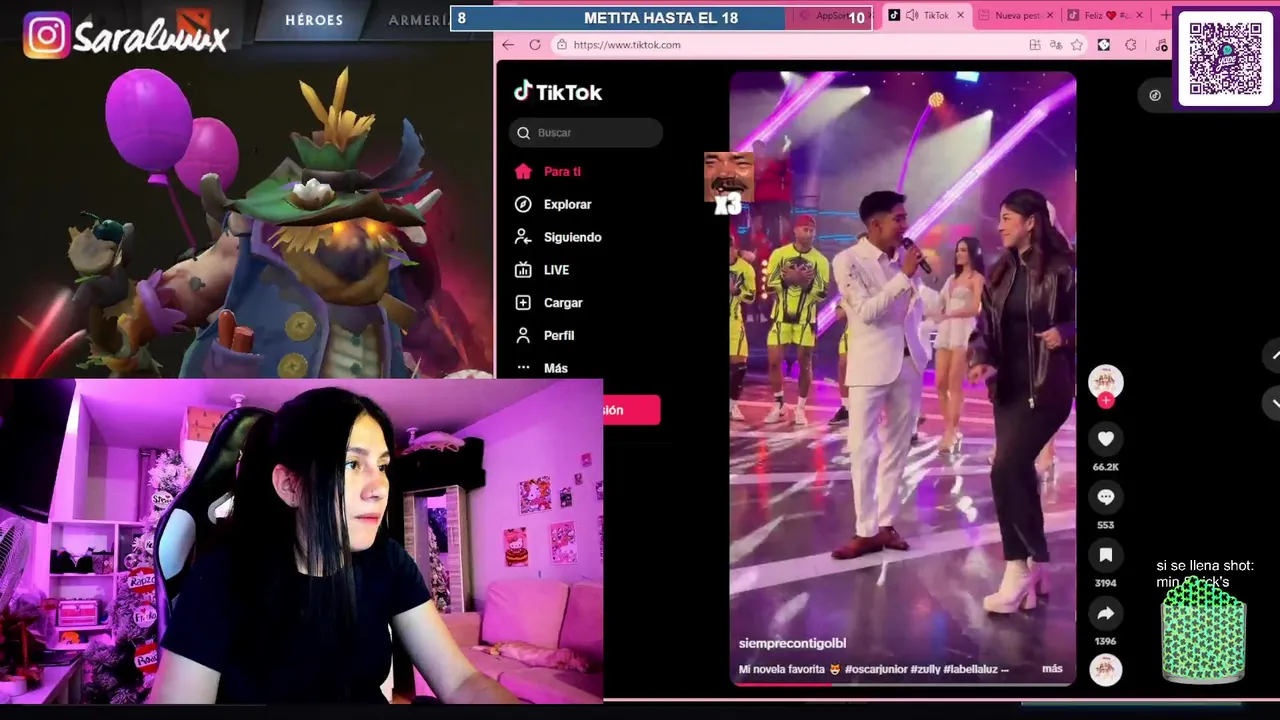Open the Perfil page
The width and height of the screenshot is (1280, 720).
544,335
